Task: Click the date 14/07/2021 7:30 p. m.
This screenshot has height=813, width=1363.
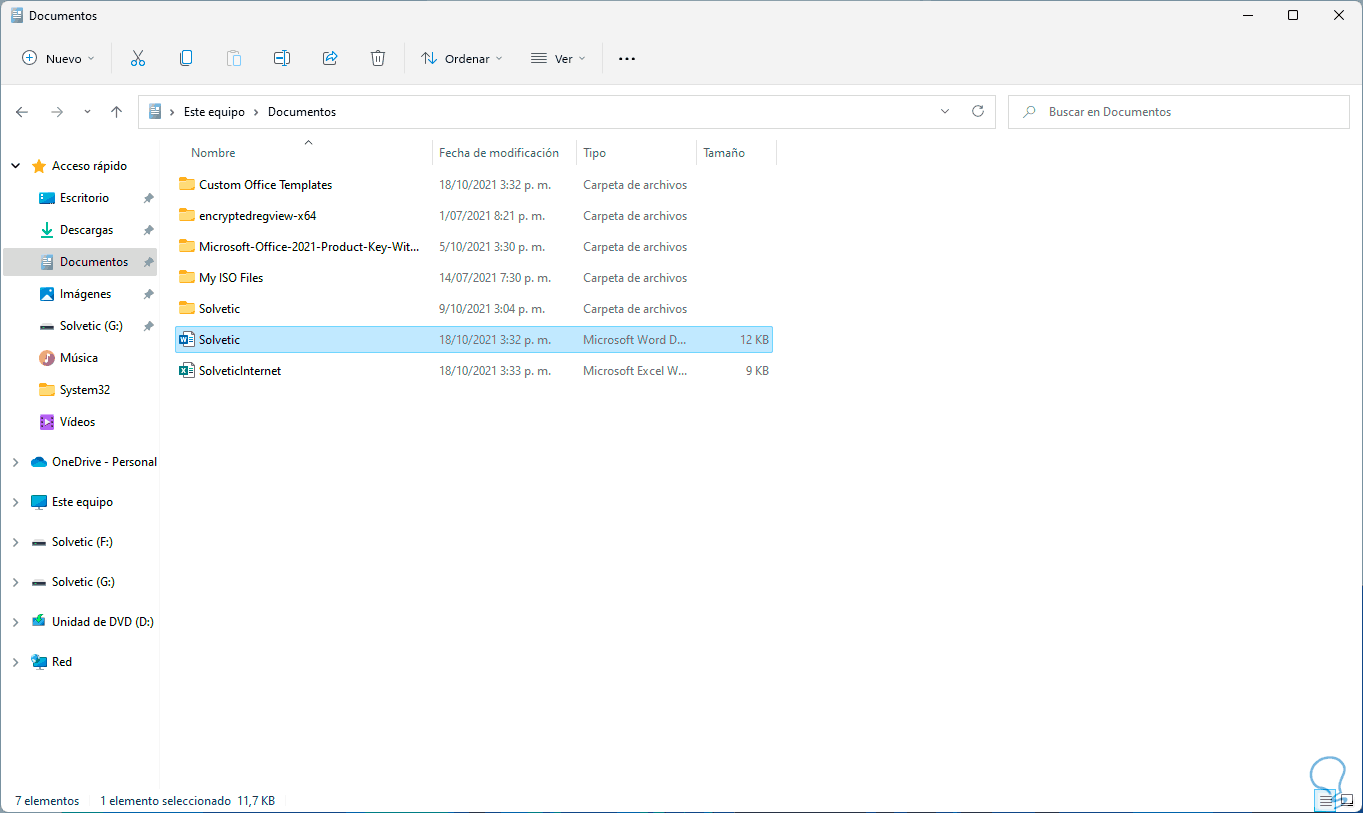Action: click(495, 278)
